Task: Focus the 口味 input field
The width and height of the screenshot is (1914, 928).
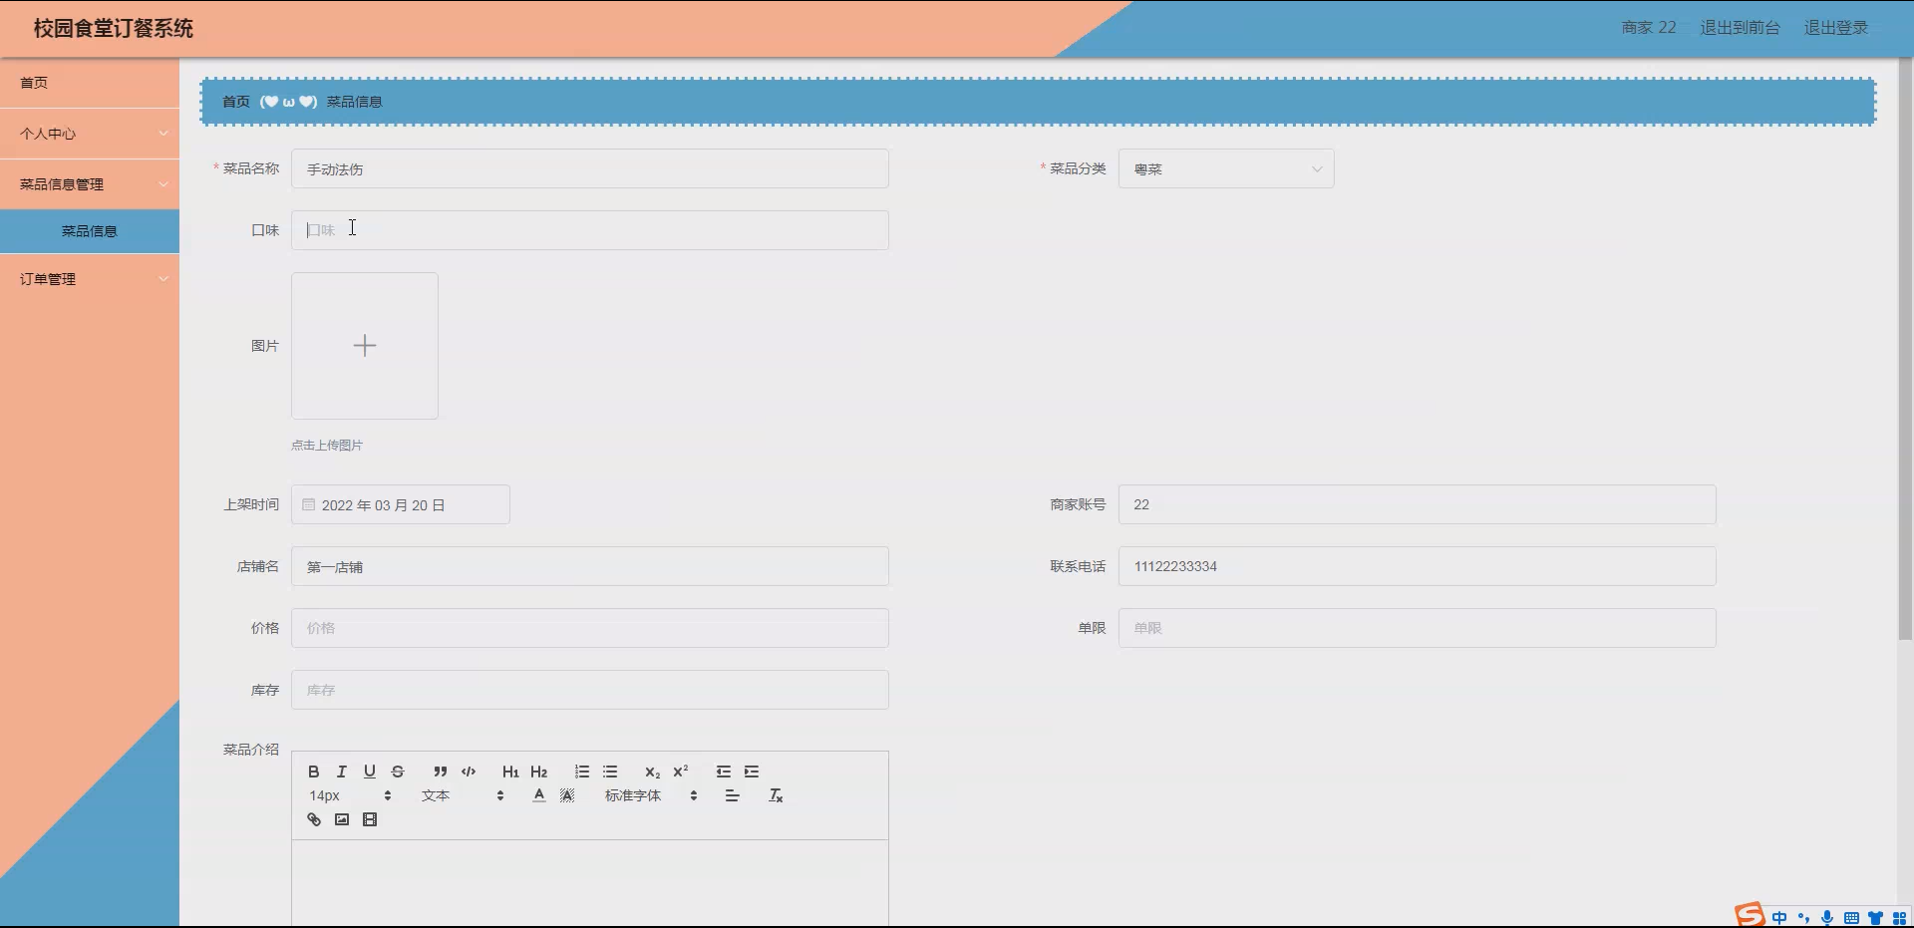Action: click(590, 230)
